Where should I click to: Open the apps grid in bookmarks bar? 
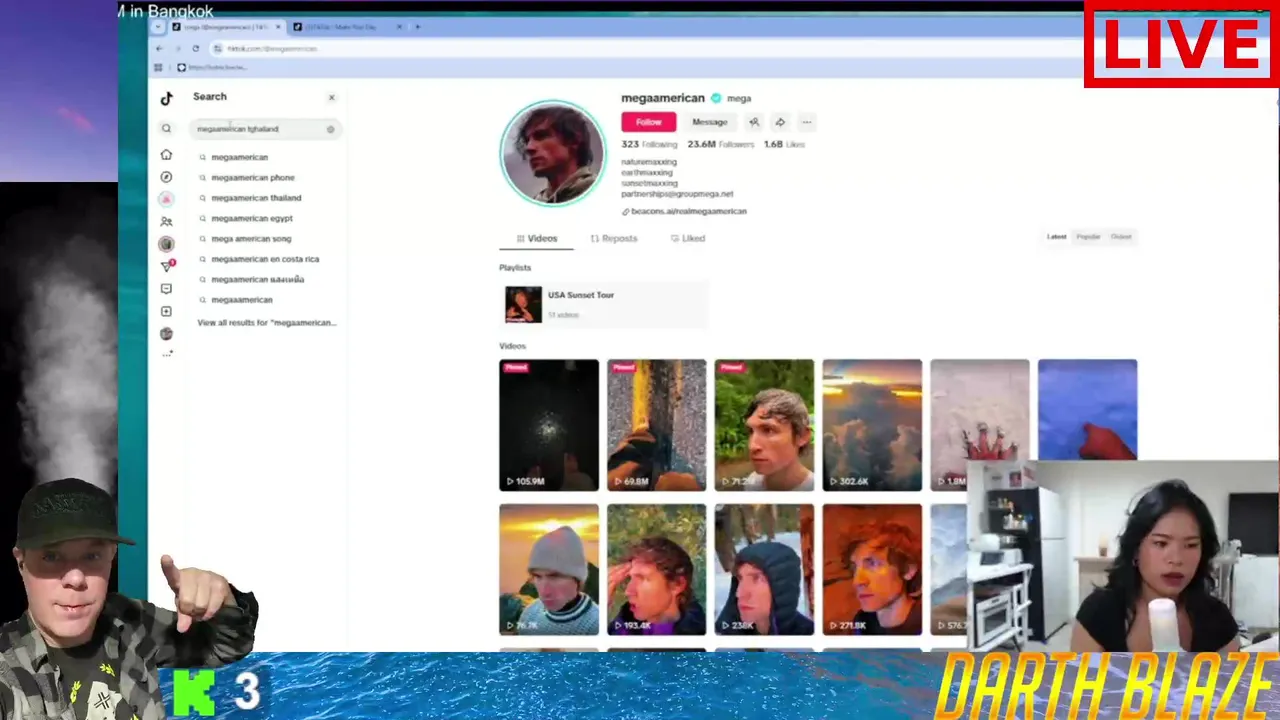point(158,67)
